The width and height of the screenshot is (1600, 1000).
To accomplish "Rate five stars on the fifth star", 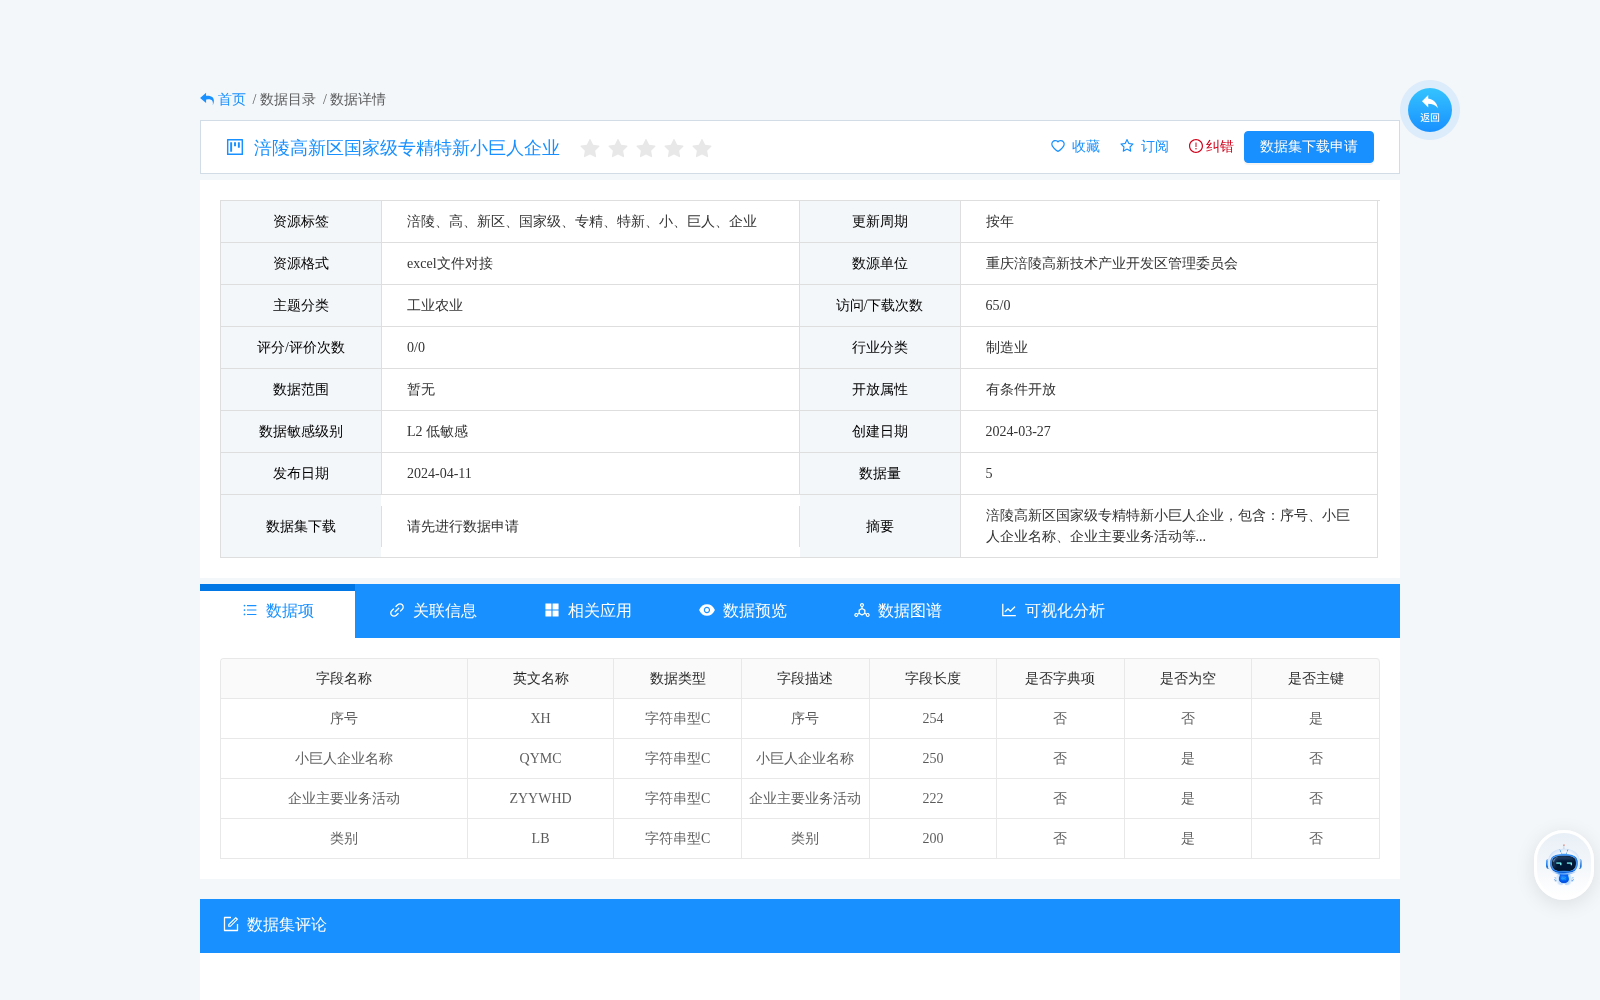I will tap(702, 148).
